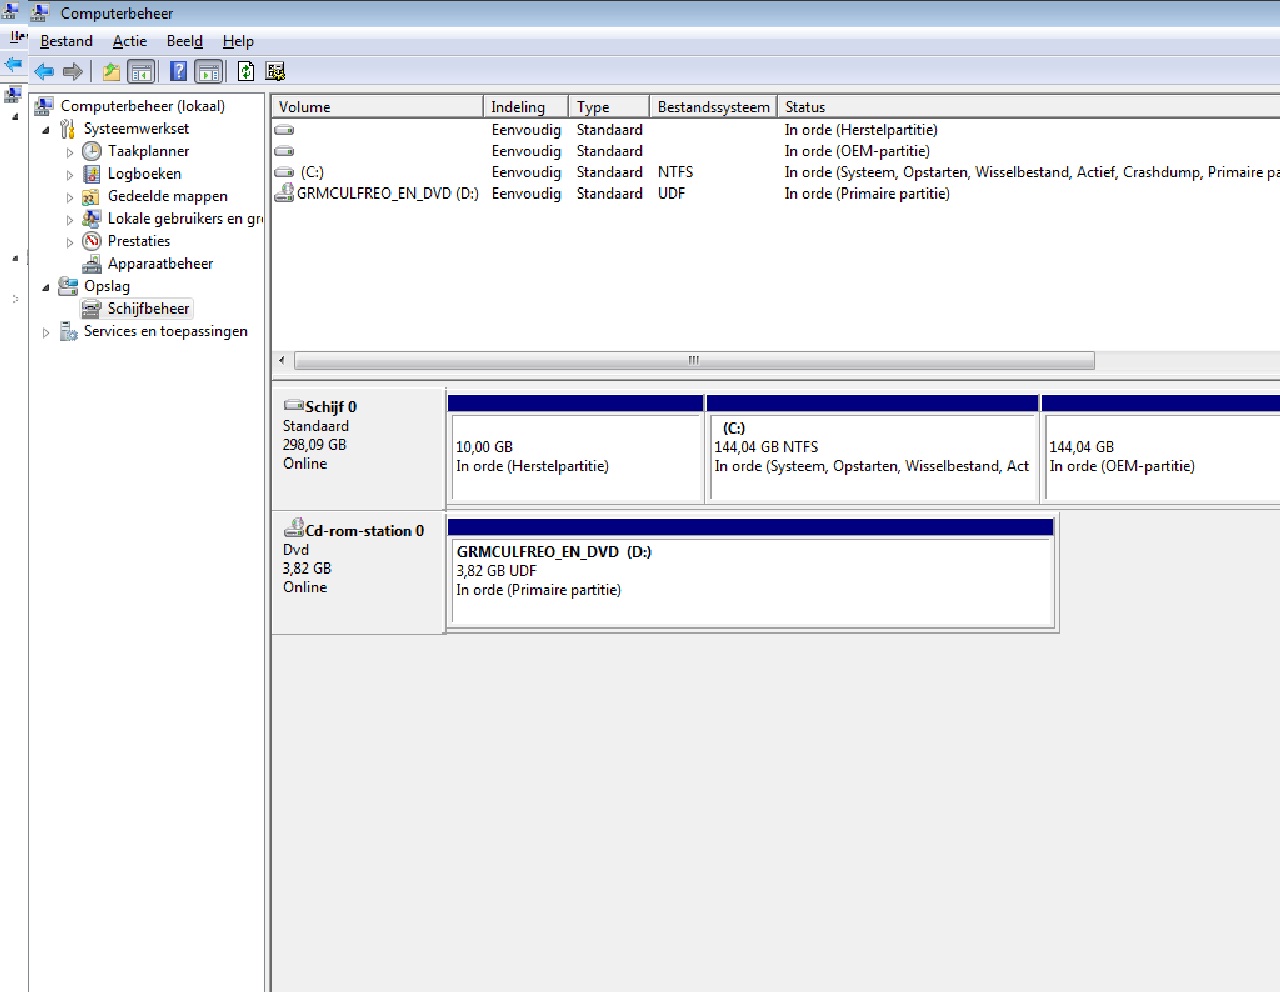Expand the Prestaties tree node
This screenshot has width=1280, height=992.
click(x=70, y=242)
